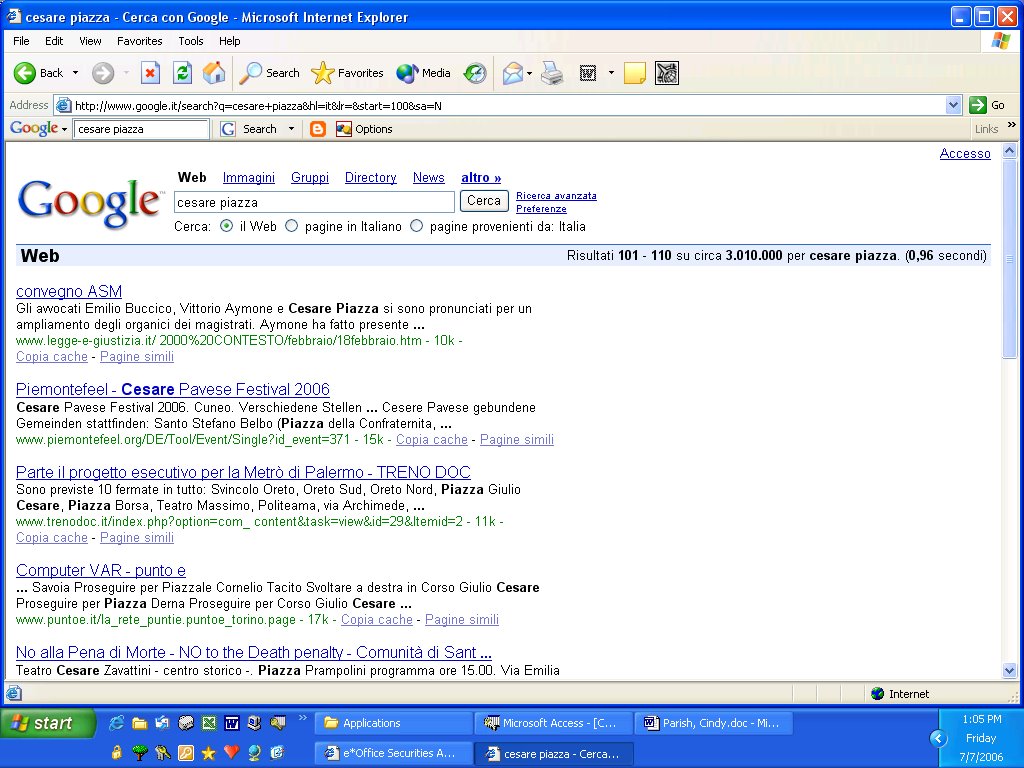The image size is (1024, 768).
Task: Open the Edit menu
Action: point(54,40)
